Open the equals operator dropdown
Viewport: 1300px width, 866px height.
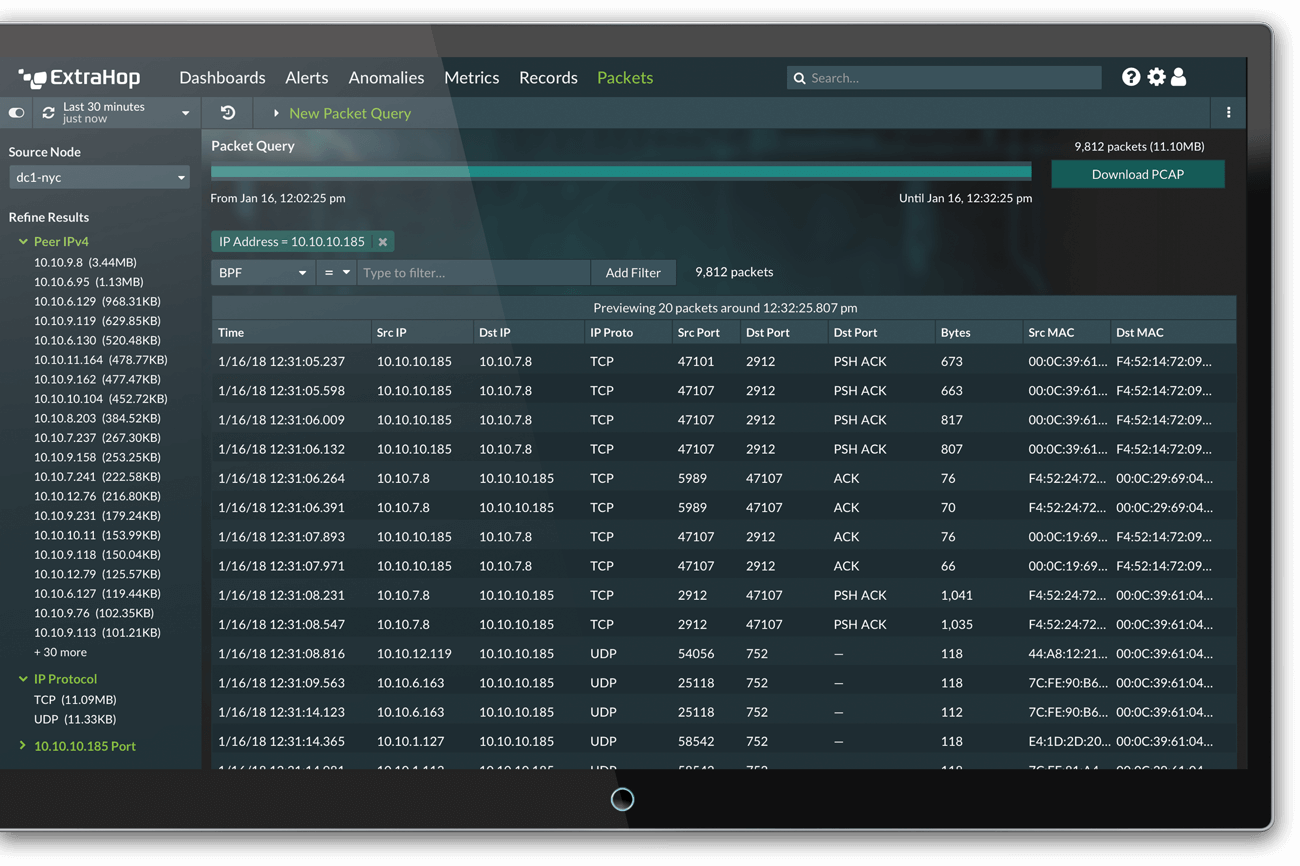pos(336,273)
